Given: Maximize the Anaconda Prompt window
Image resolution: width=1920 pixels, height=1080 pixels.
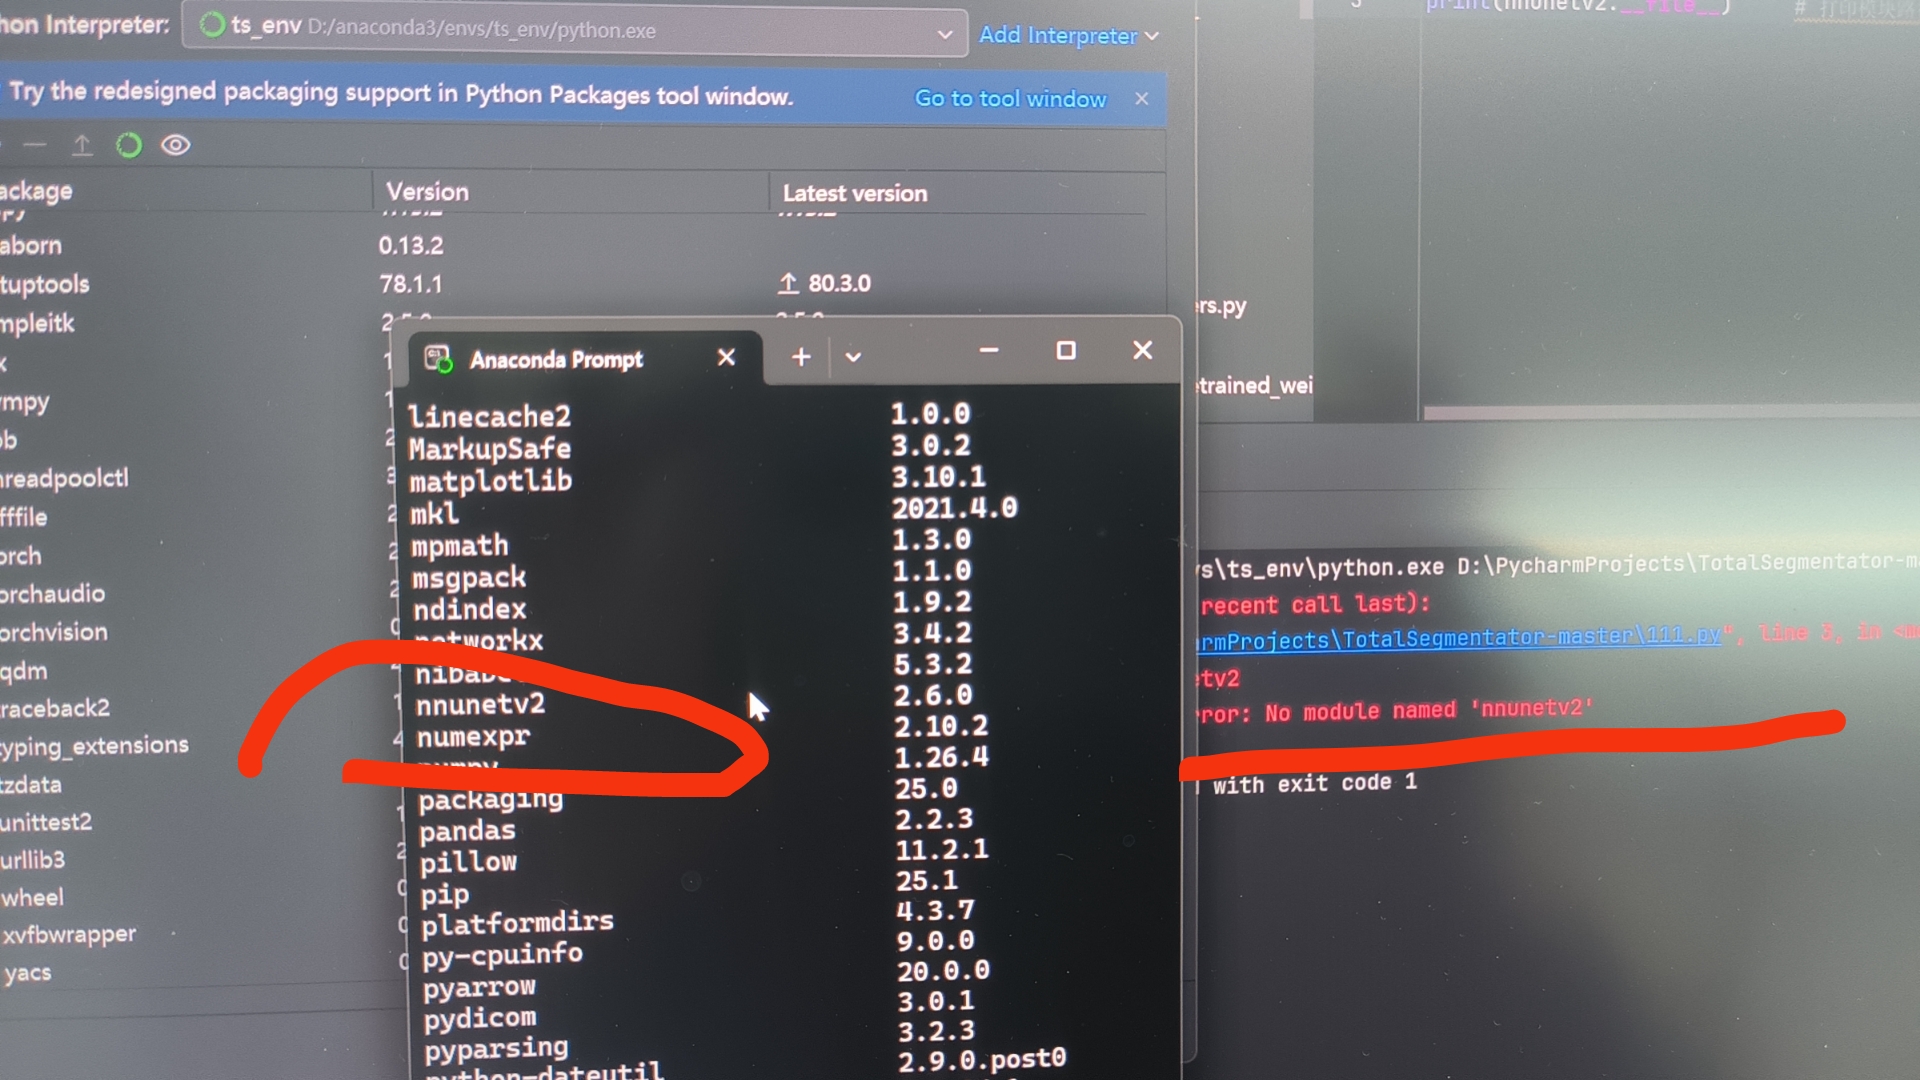Looking at the screenshot, I should click(x=1066, y=351).
